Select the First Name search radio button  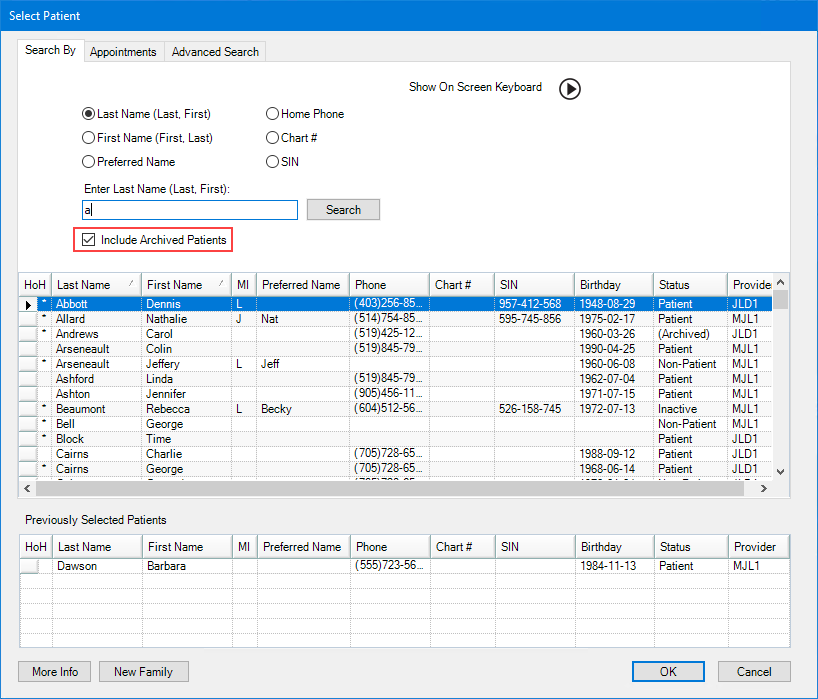89,138
